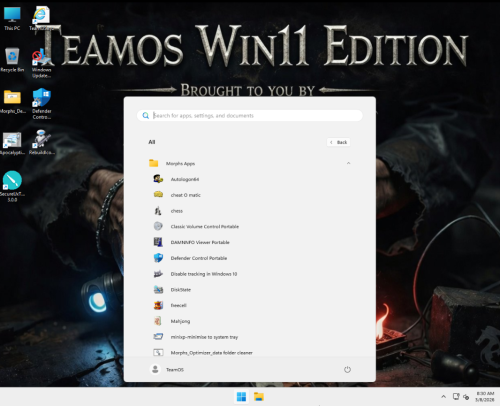Viewport: 500px width, 406px height.
Task: Open File Explorer from the taskbar
Action: 259,397
